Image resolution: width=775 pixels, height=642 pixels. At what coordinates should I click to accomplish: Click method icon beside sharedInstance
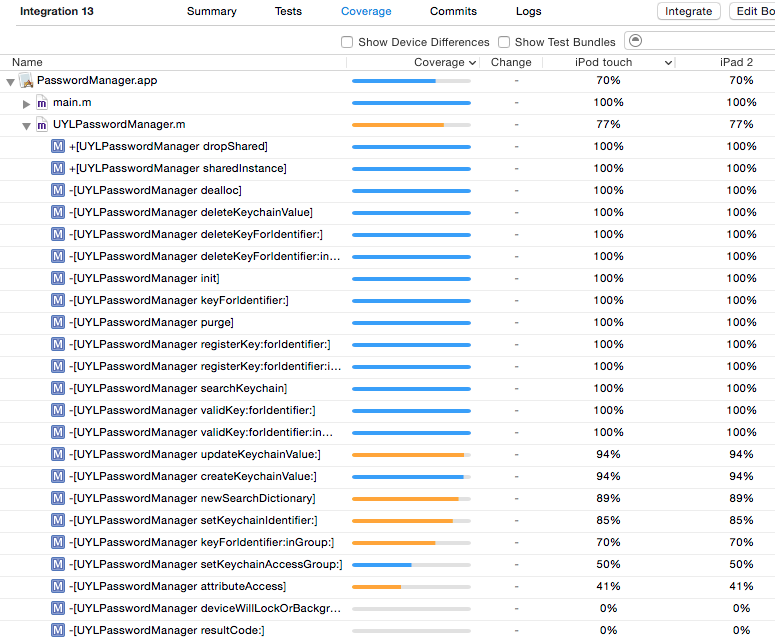(x=58, y=168)
